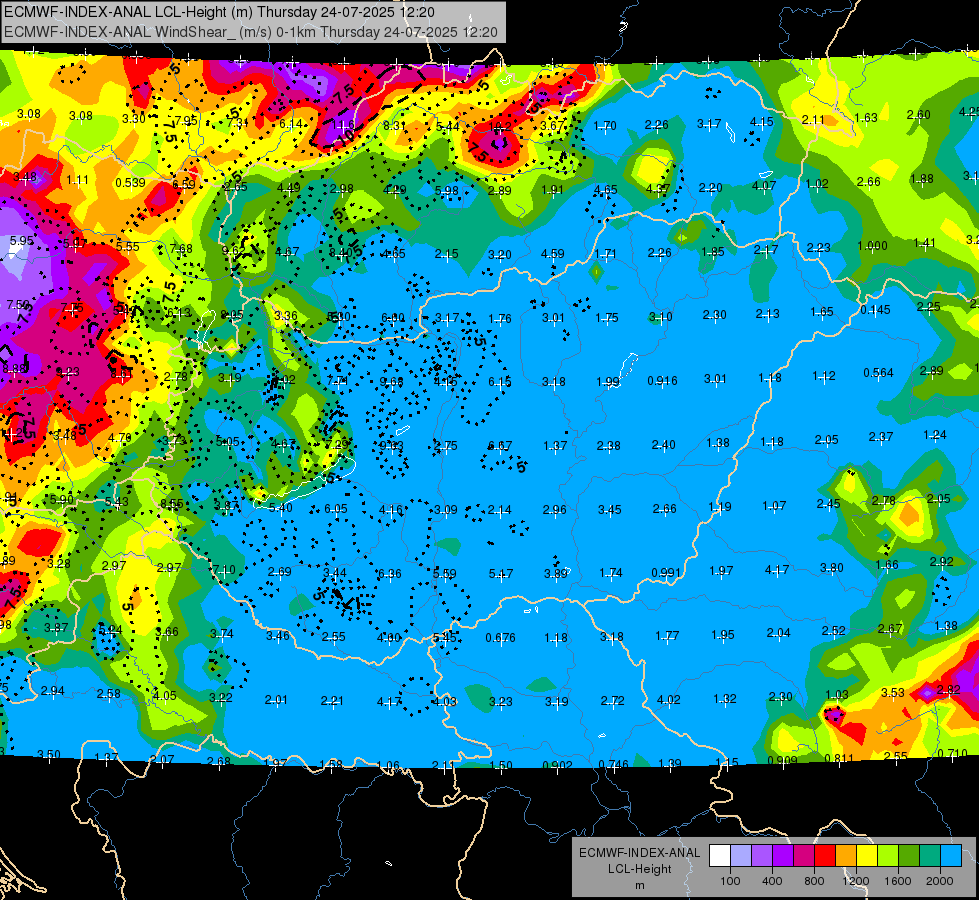Click the 7.68 grid value
The height and width of the screenshot is (900, 979).
point(181,249)
